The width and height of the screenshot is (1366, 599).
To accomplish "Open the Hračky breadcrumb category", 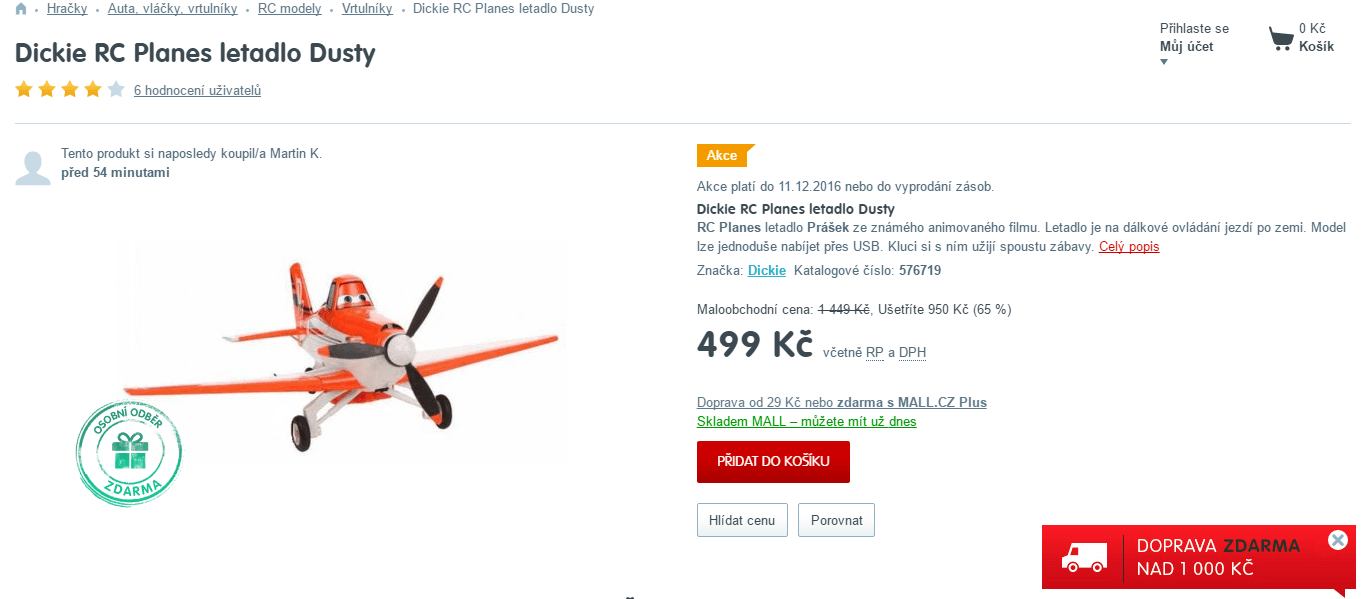I will 67,9.
